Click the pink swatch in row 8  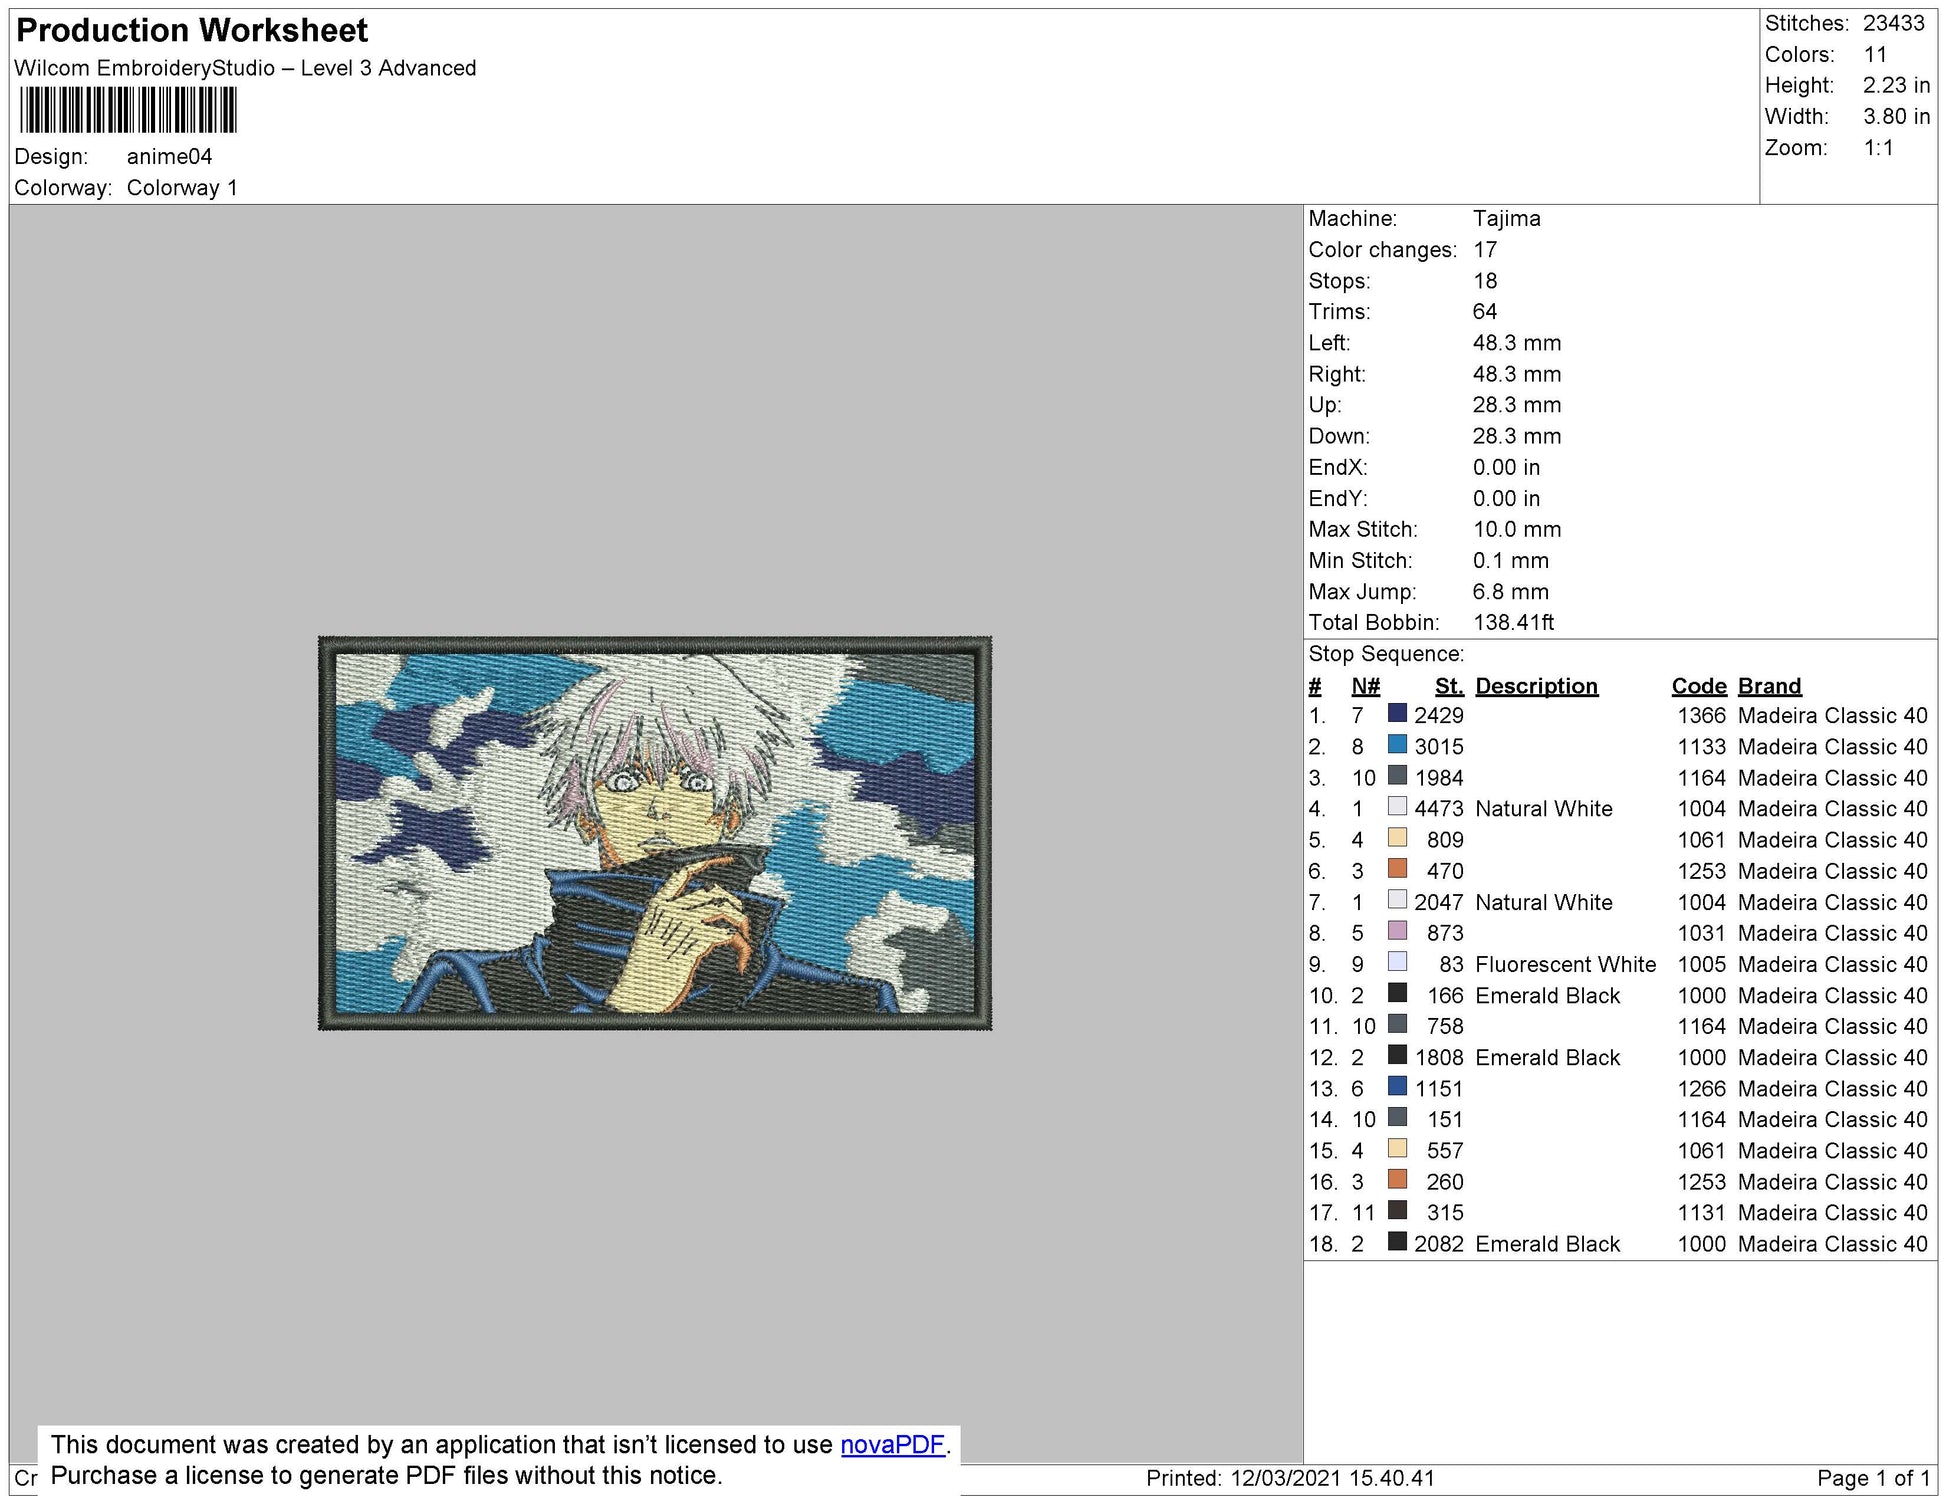pyautogui.click(x=1397, y=931)
